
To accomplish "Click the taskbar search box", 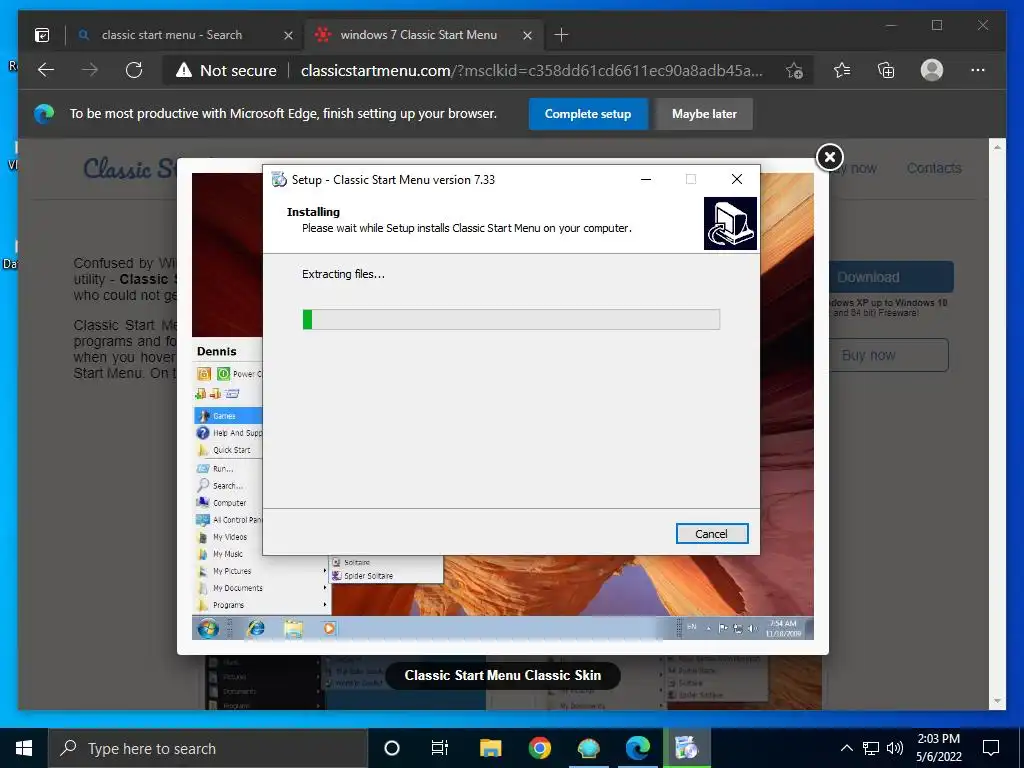I will click(x=208, y=748).
